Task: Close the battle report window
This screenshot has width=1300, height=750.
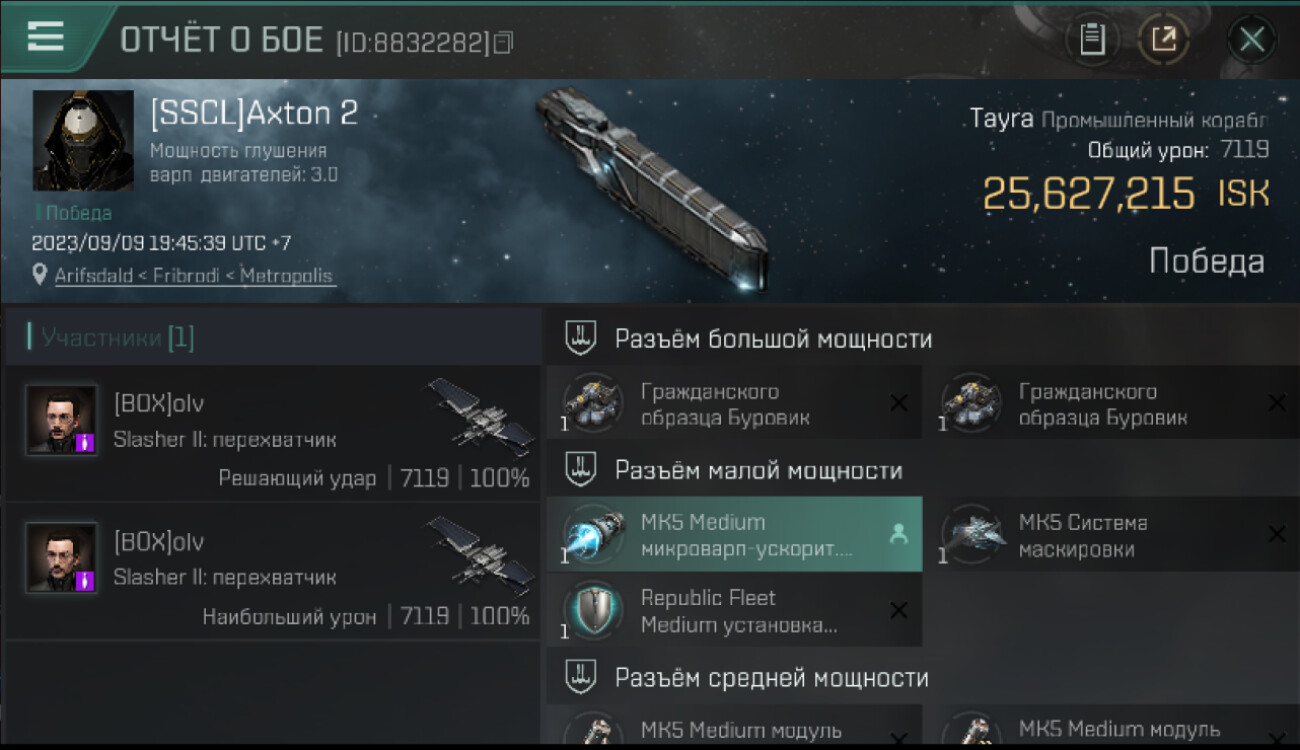Action: (1252, 41)
